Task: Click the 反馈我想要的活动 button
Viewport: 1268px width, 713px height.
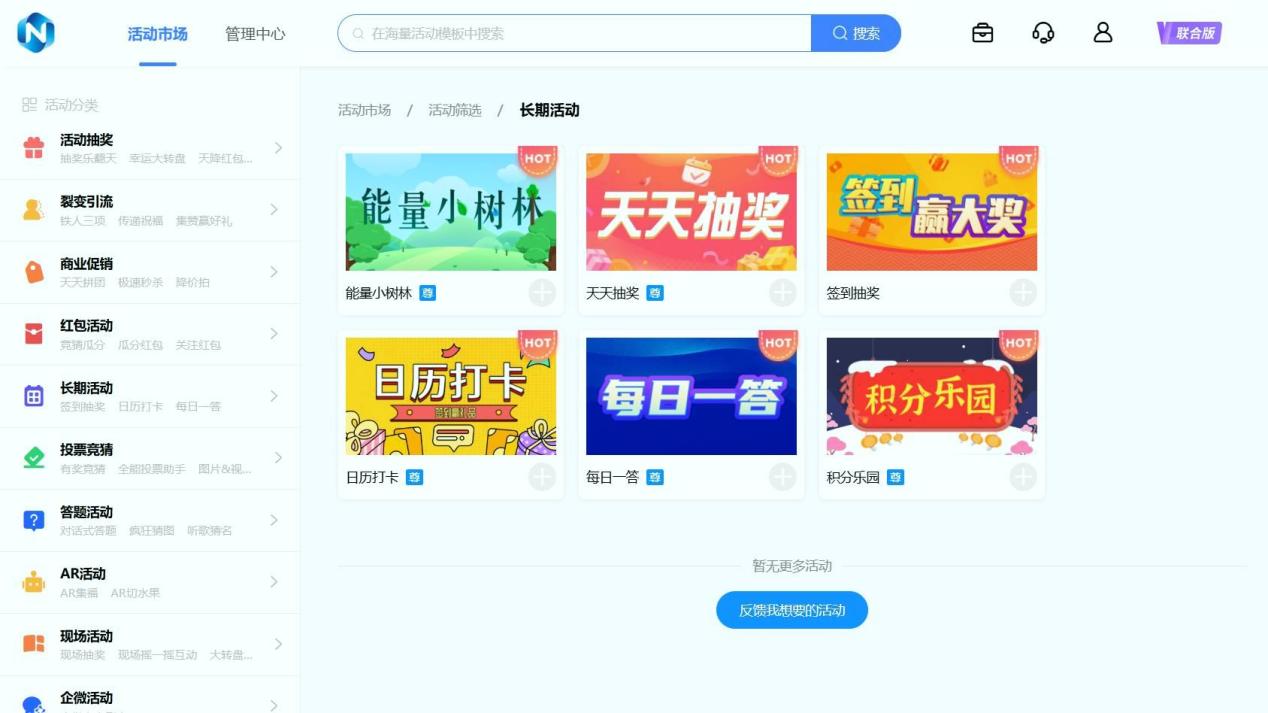Action: [x=792, y=610]
